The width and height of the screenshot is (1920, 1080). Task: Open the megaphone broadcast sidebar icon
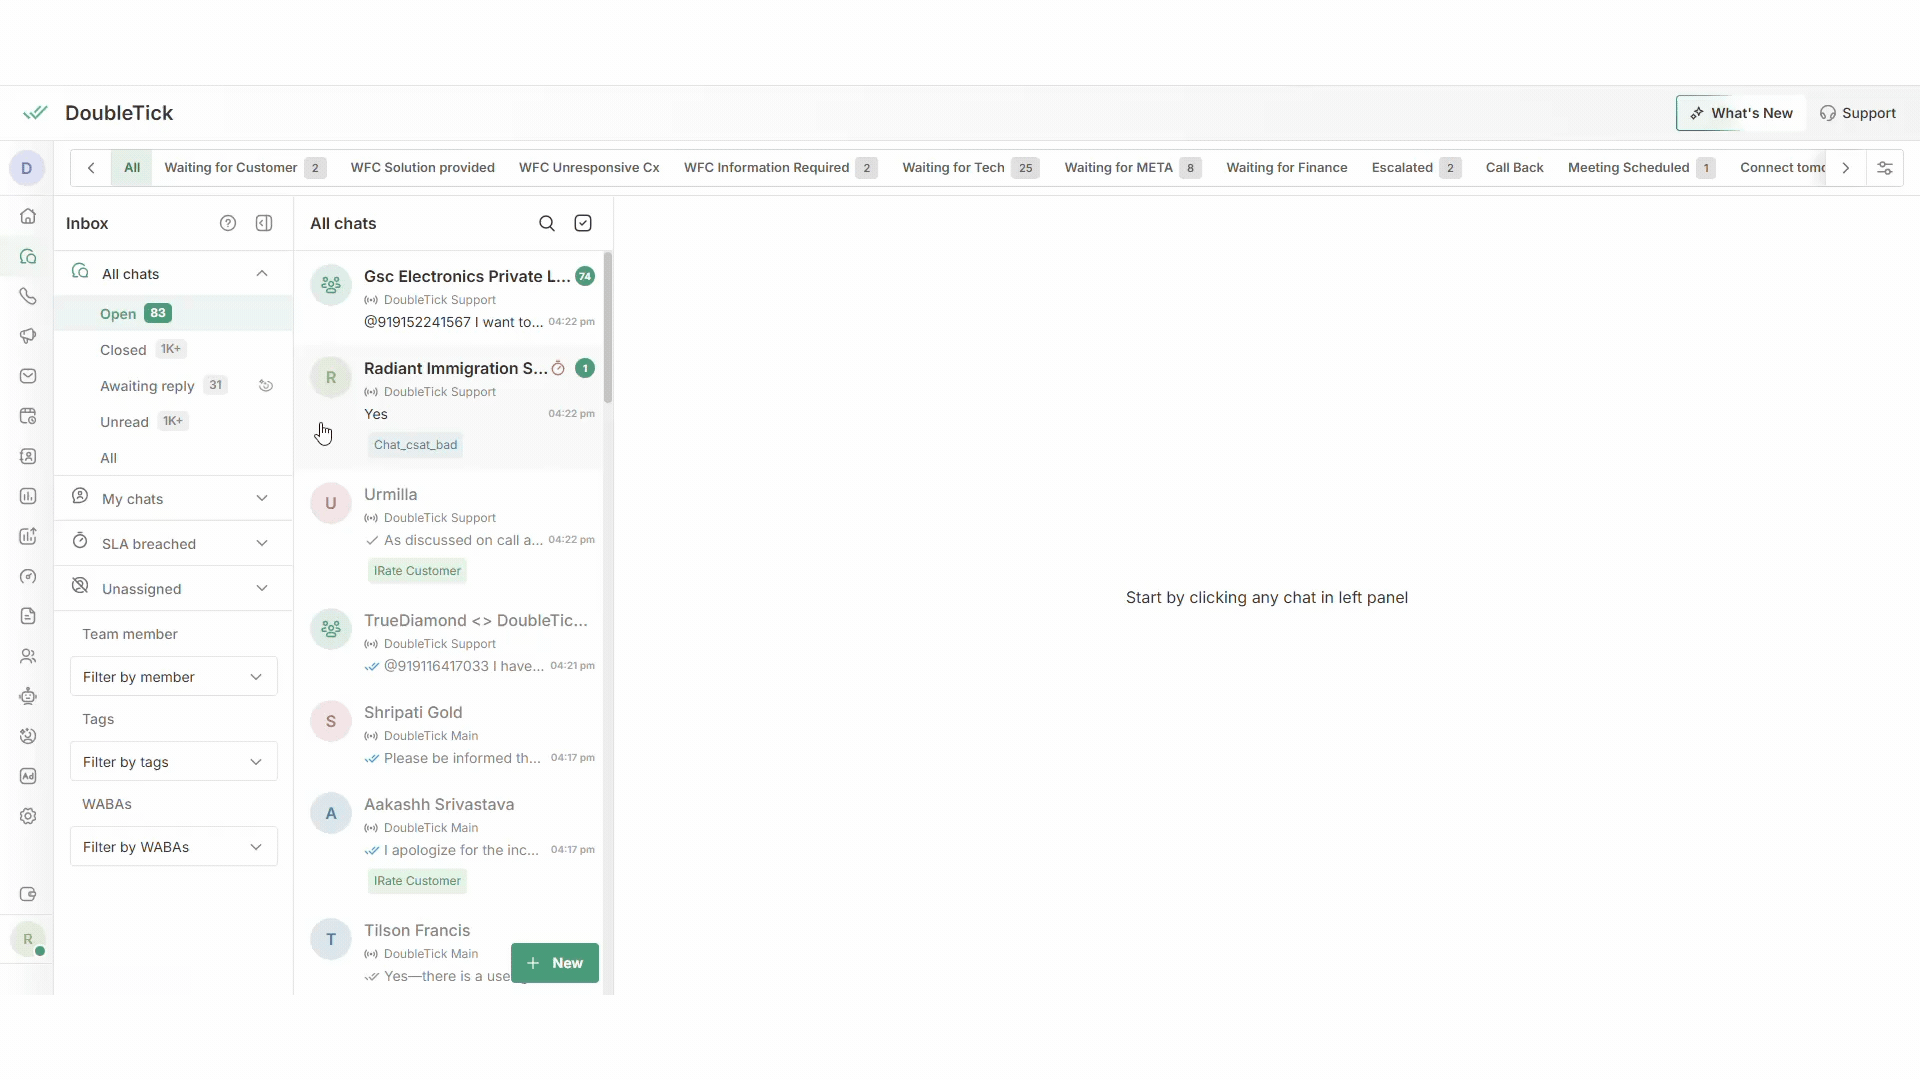pyautogui.click(x=28, y=336)
